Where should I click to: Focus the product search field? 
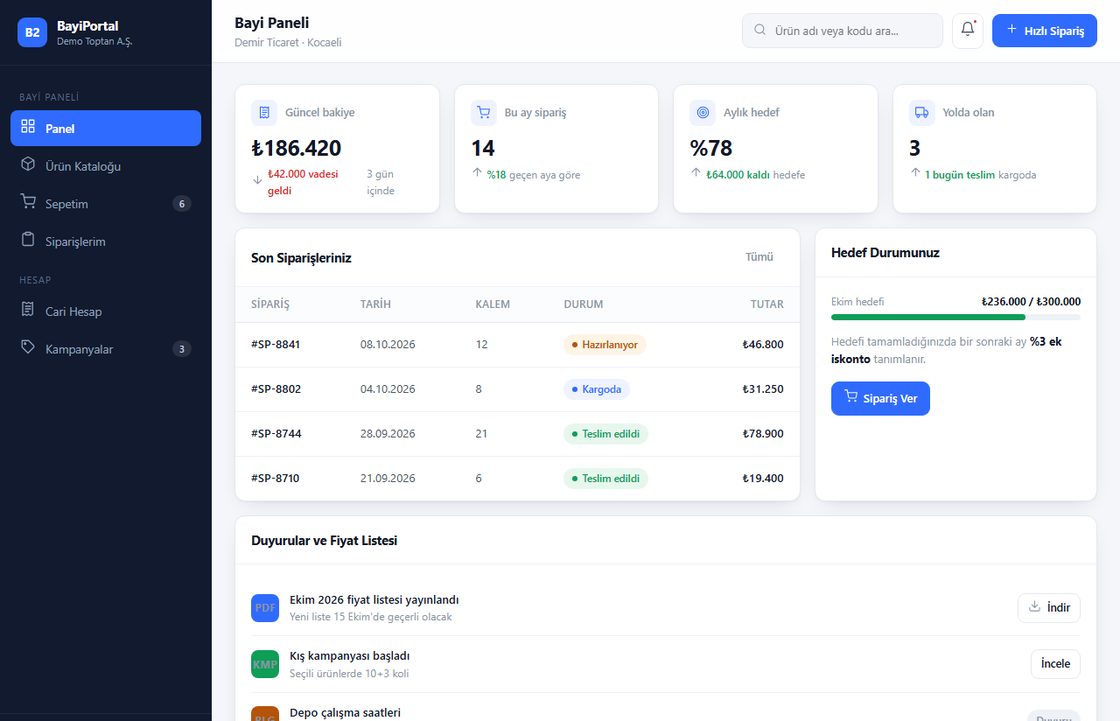point(842,31)
